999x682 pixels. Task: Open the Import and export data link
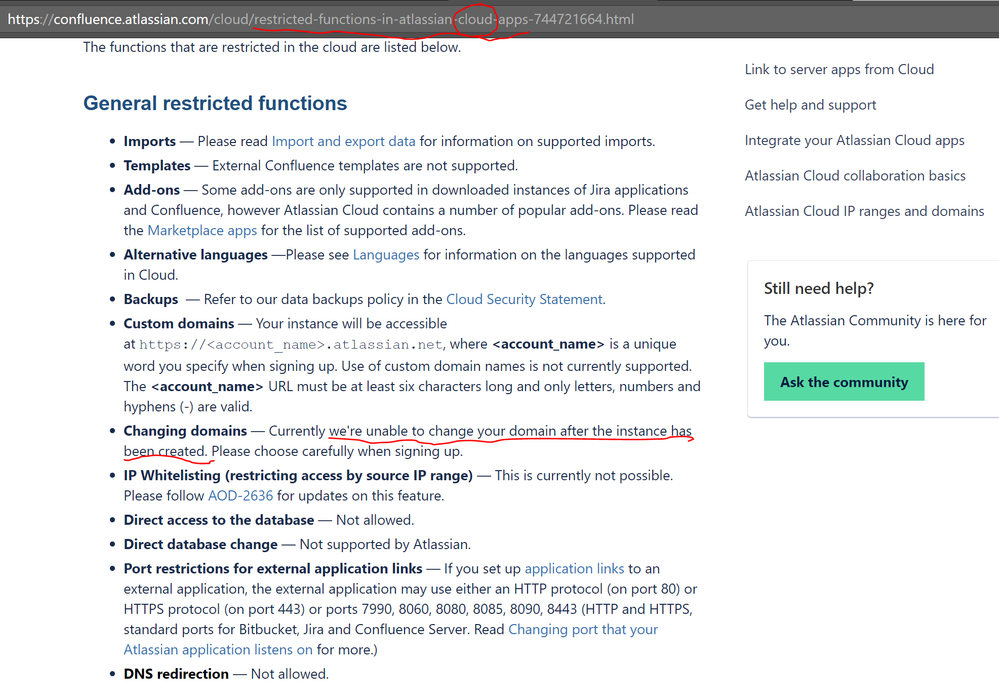click(343, 141)
